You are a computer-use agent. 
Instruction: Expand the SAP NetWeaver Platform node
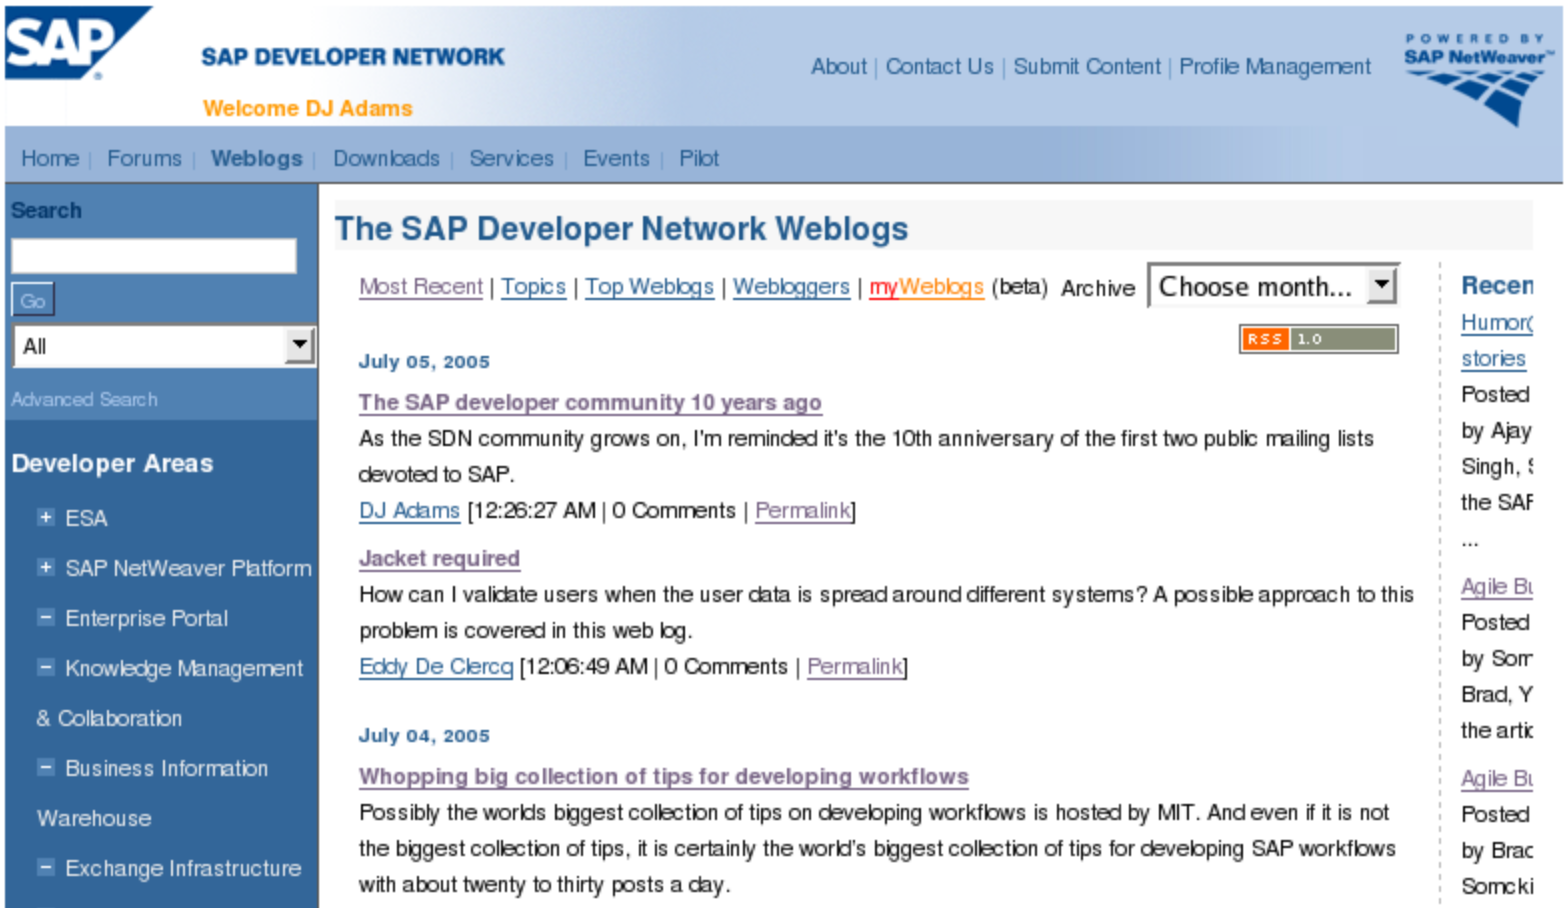click(x=45, y=567)
